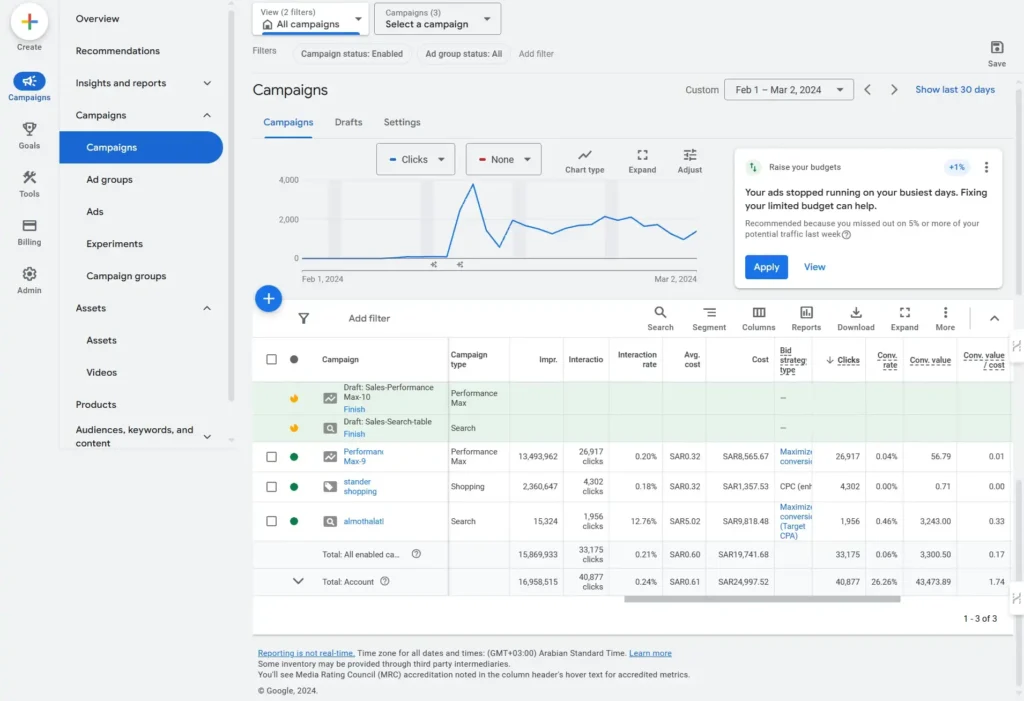1024x701 pixels.
Task: Check the stander shopping row checkbox
Action: pos(271,487)
